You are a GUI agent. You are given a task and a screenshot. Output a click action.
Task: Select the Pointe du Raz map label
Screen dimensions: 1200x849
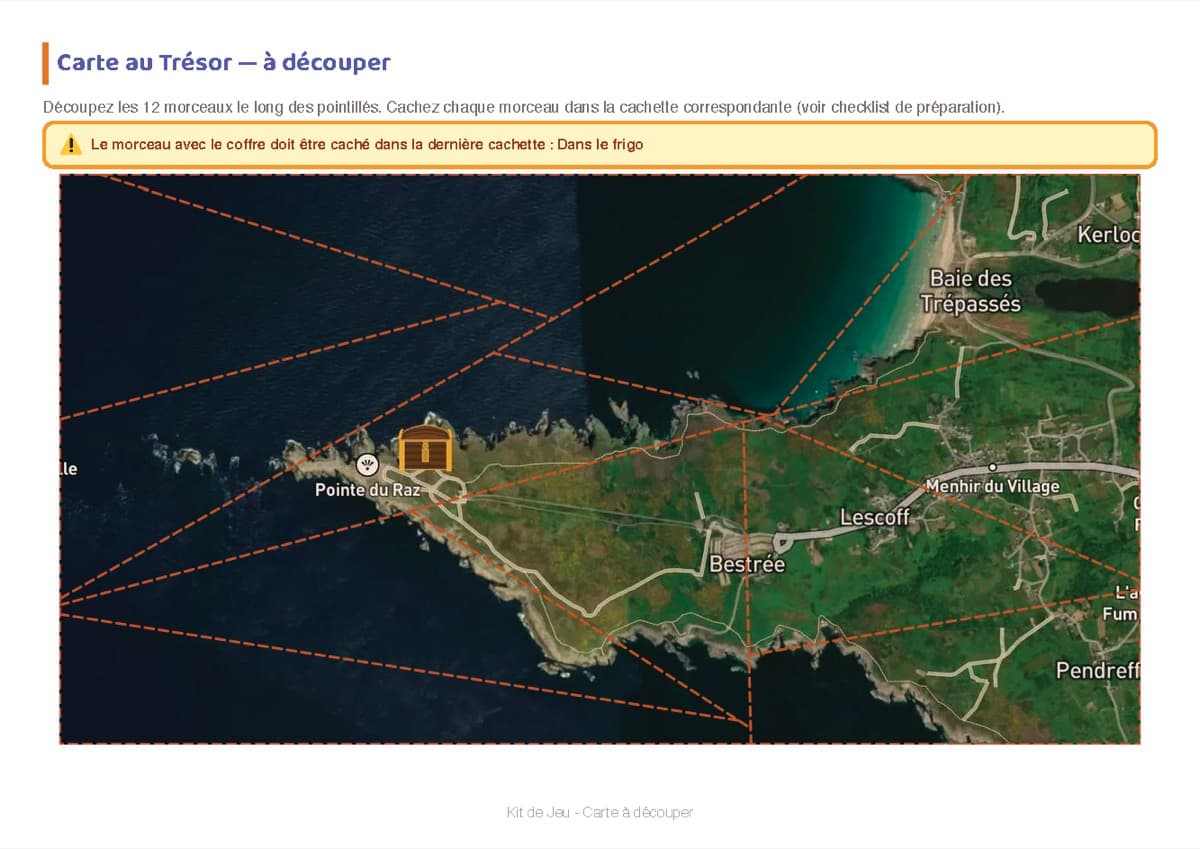(x=368, y=490)
